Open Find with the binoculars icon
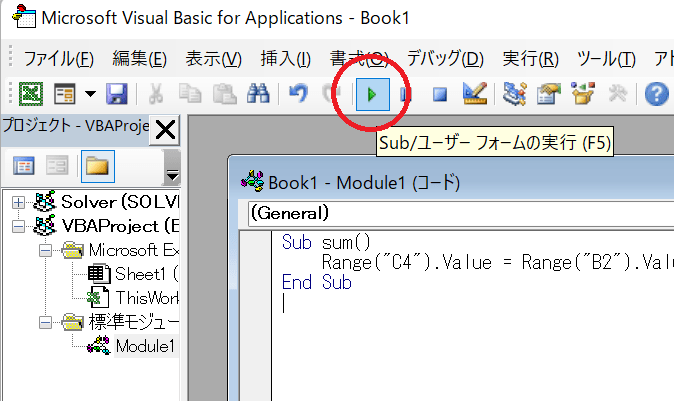 coord(259,95)
